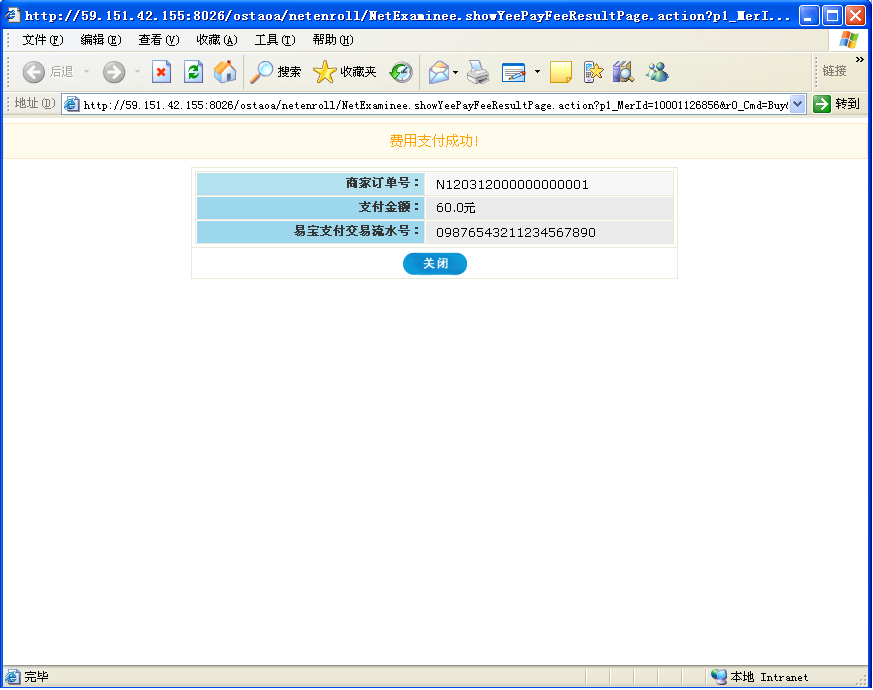The width and height of the screenshot is (873, 690).
Task: Click the 链接 links toolbar label
Action: (x=834, y=71)
